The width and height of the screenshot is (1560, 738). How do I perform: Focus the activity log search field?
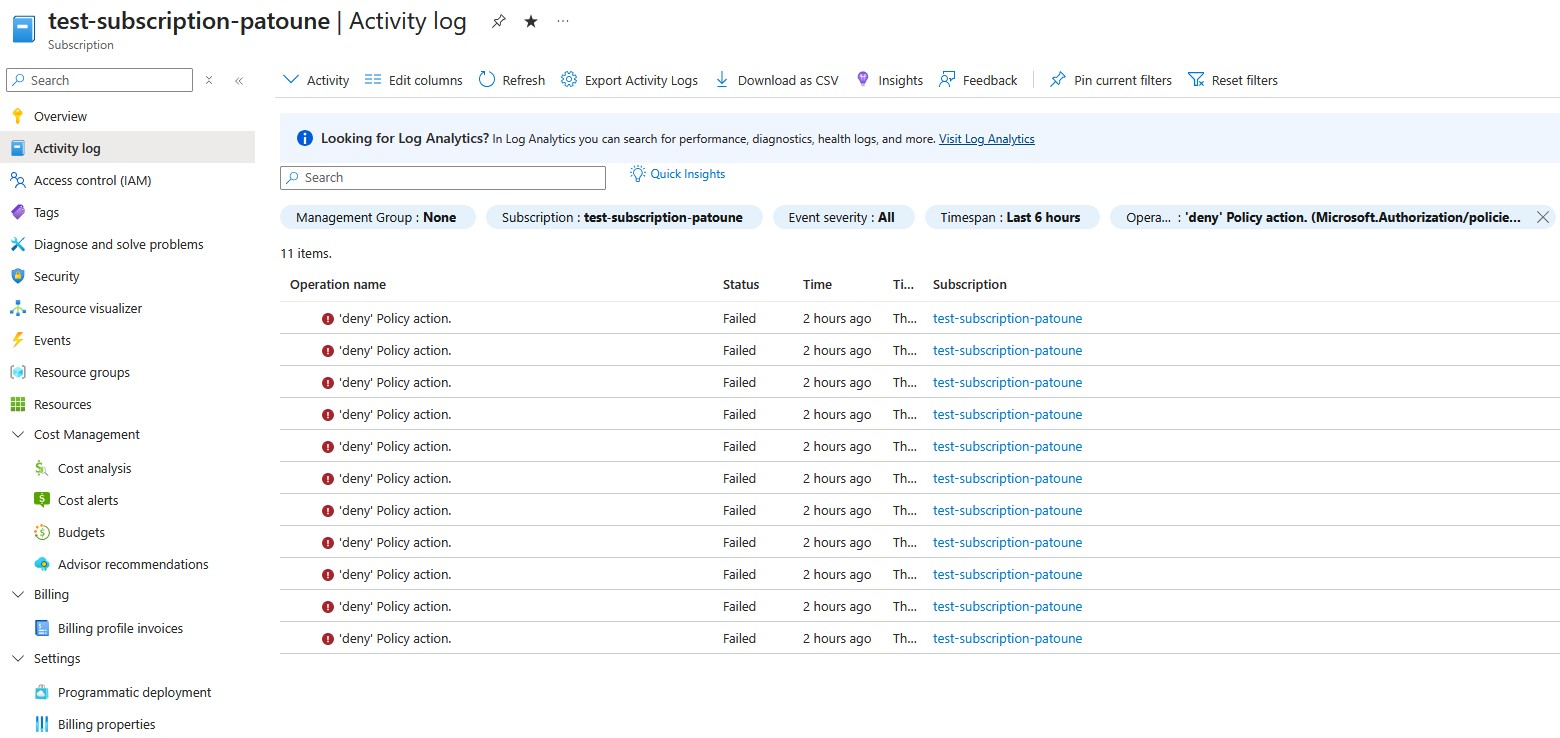point(443,178)
